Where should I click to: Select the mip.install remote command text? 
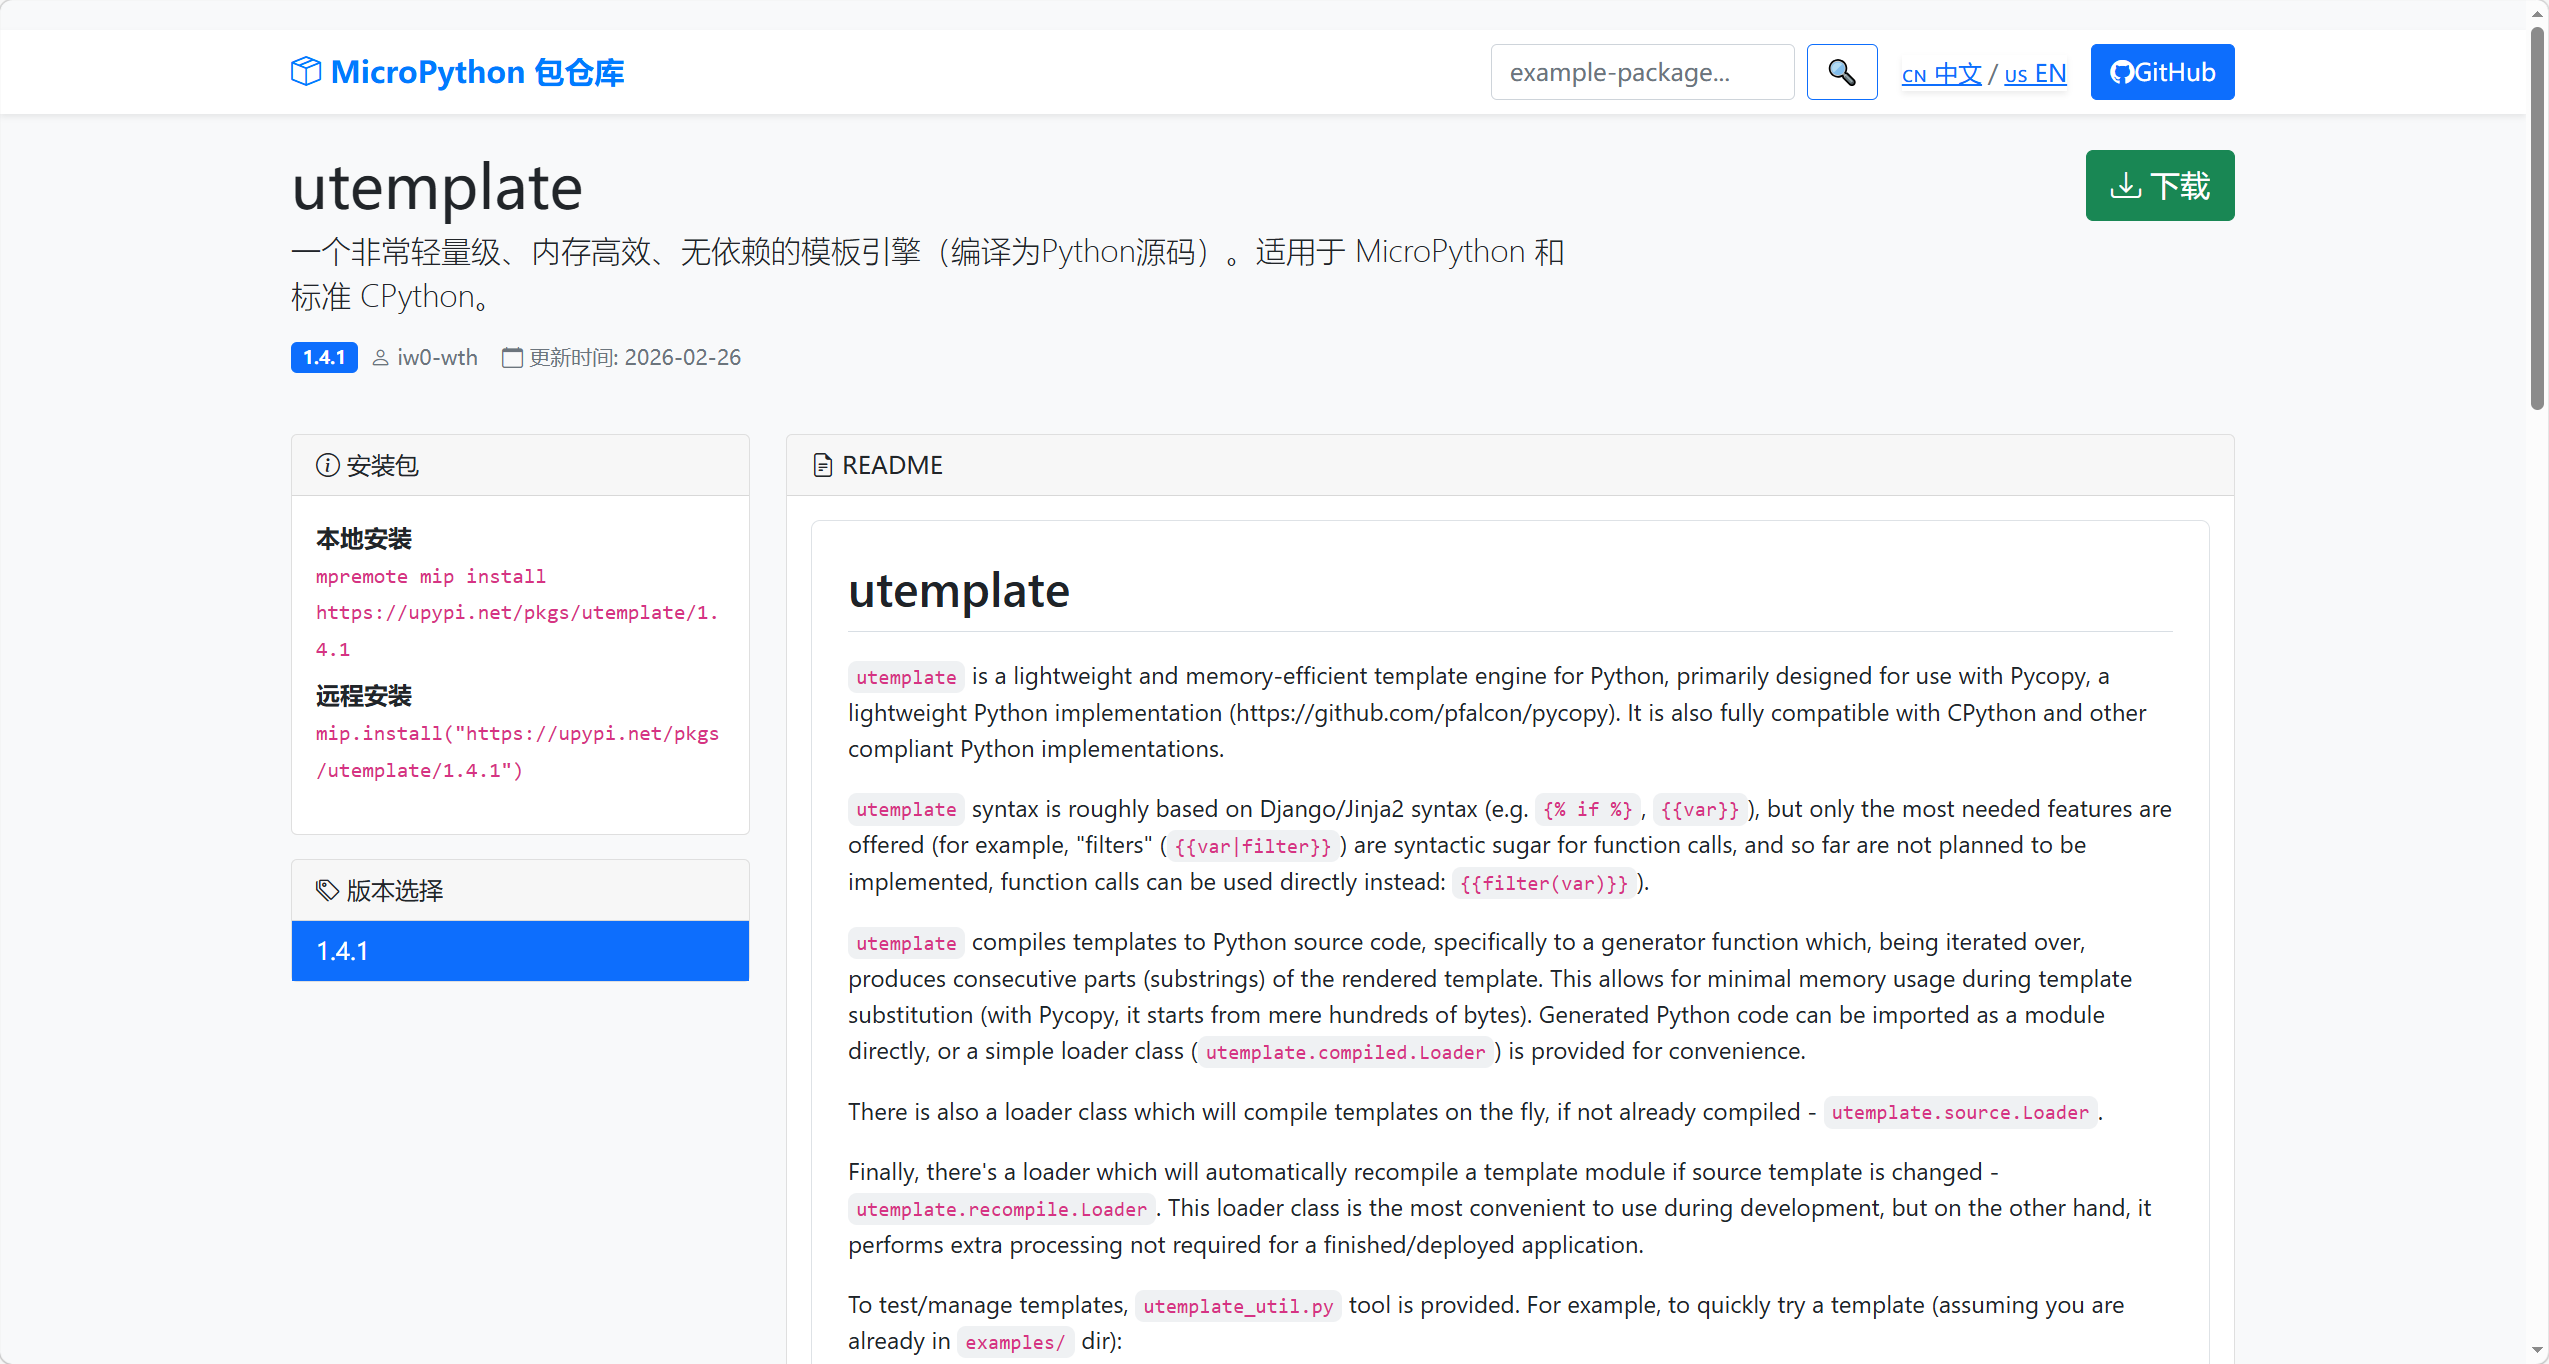517,752
